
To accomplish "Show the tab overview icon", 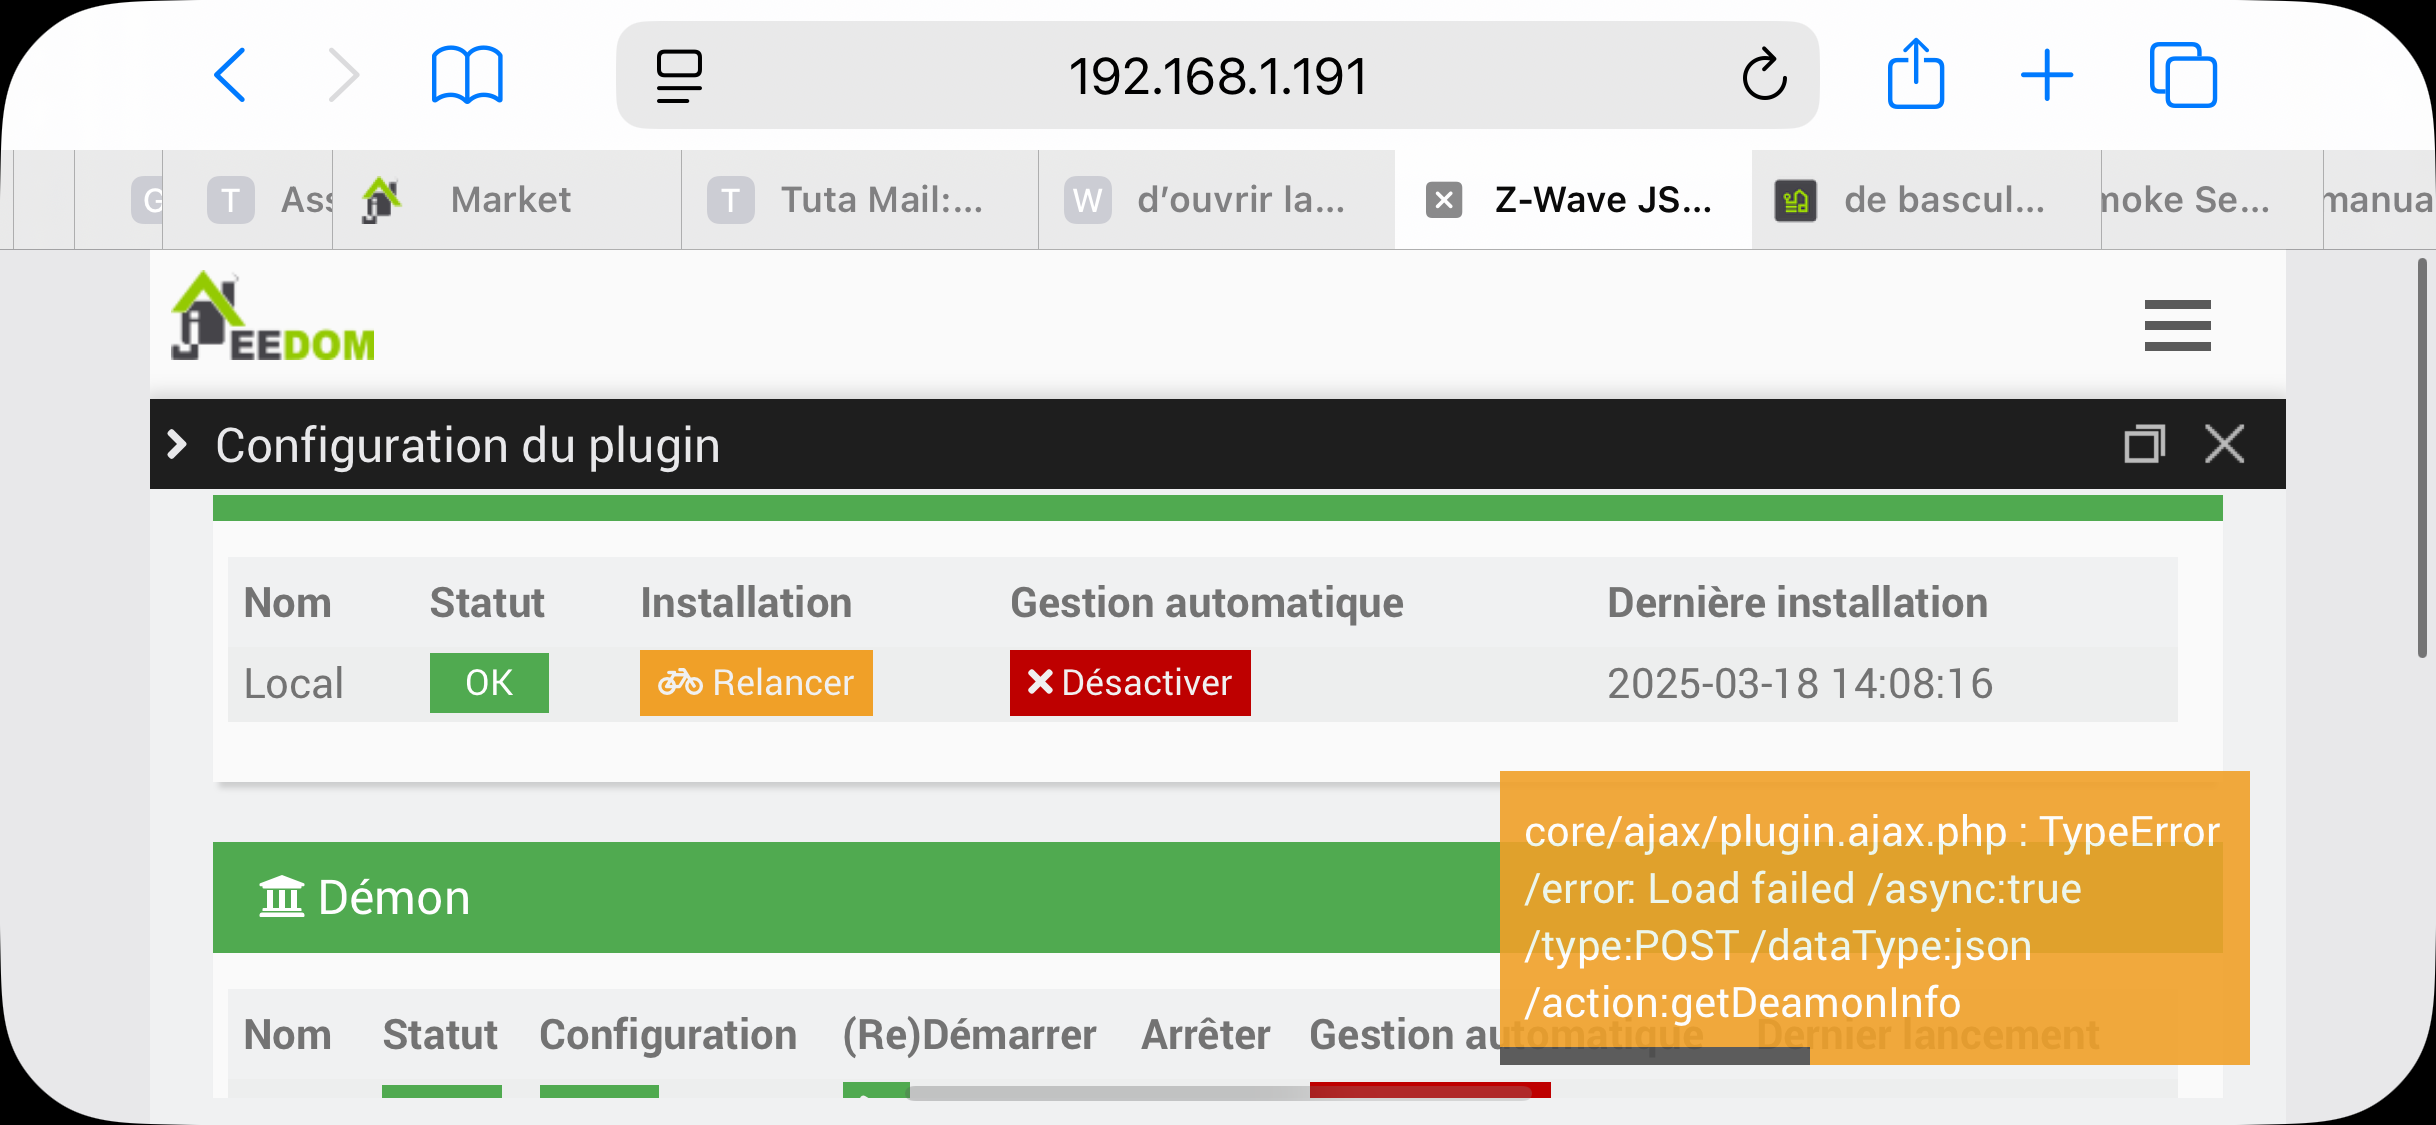I will click(2183, 75).
